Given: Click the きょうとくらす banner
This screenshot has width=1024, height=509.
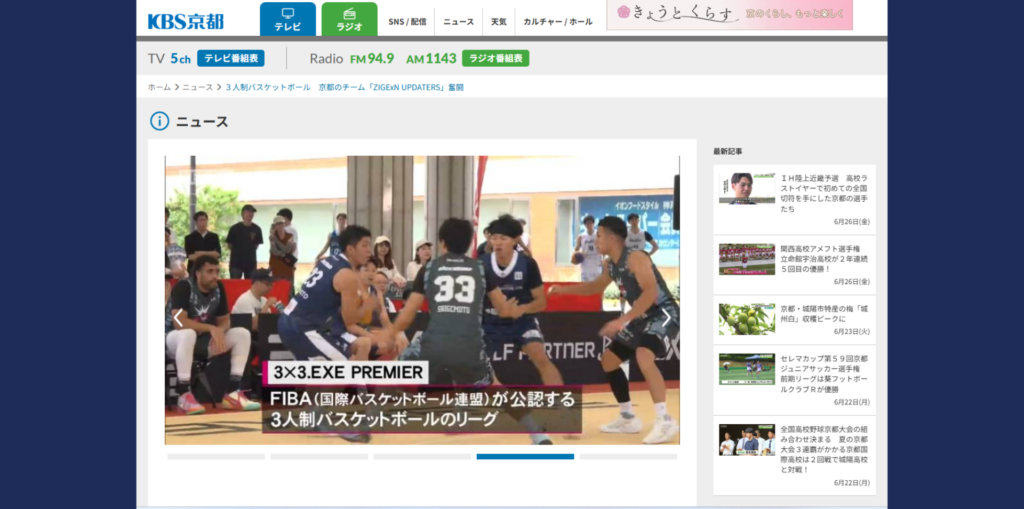Looking at the screenshot, I should tap(729, 14).
